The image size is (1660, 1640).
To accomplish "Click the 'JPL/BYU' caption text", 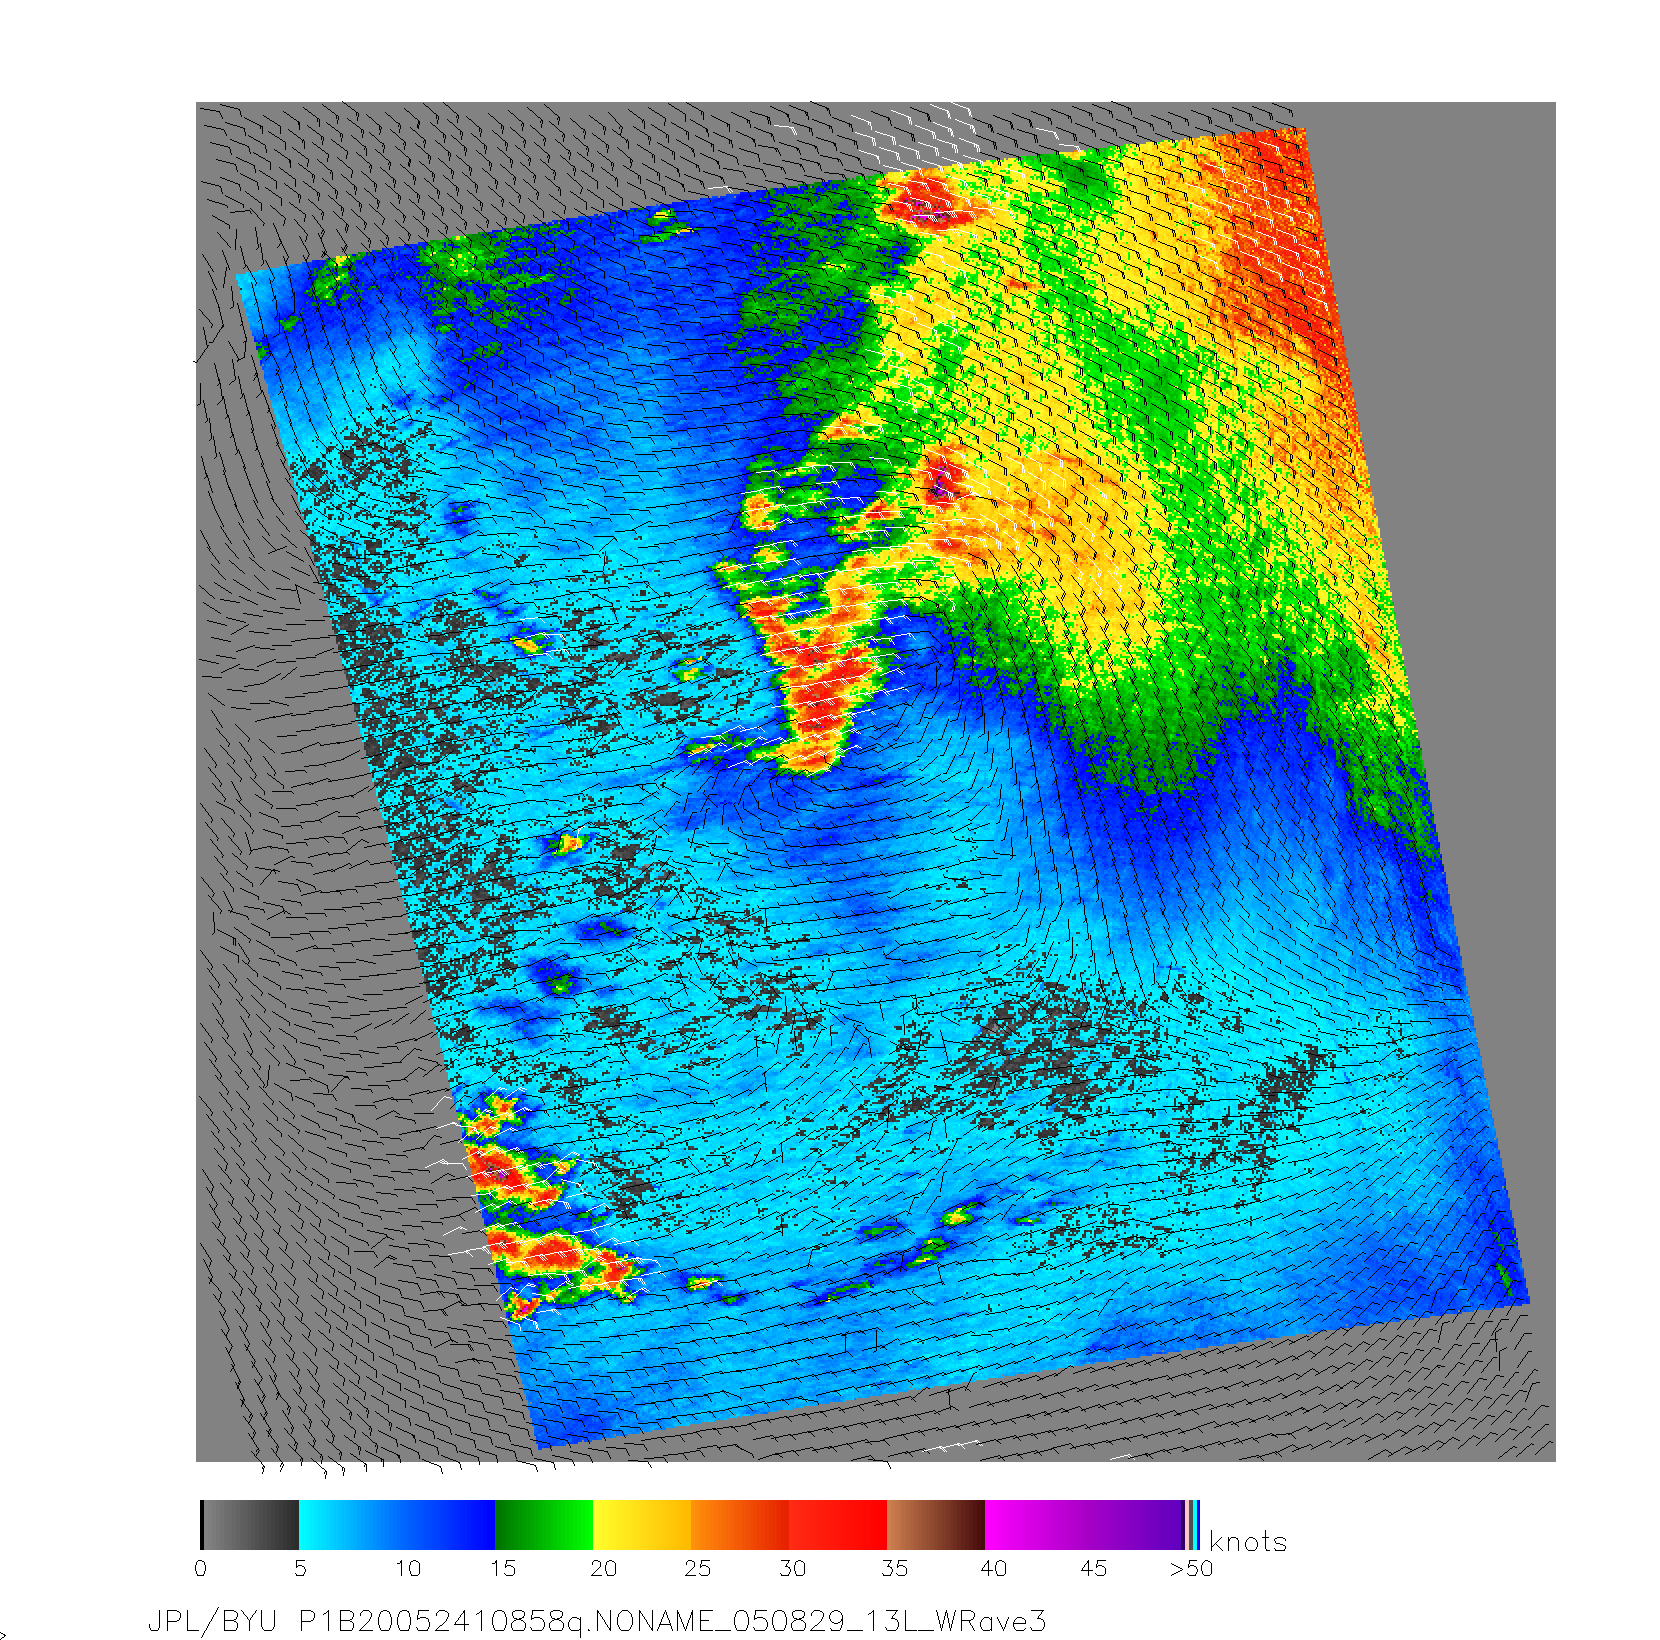I will (212, 1621).
